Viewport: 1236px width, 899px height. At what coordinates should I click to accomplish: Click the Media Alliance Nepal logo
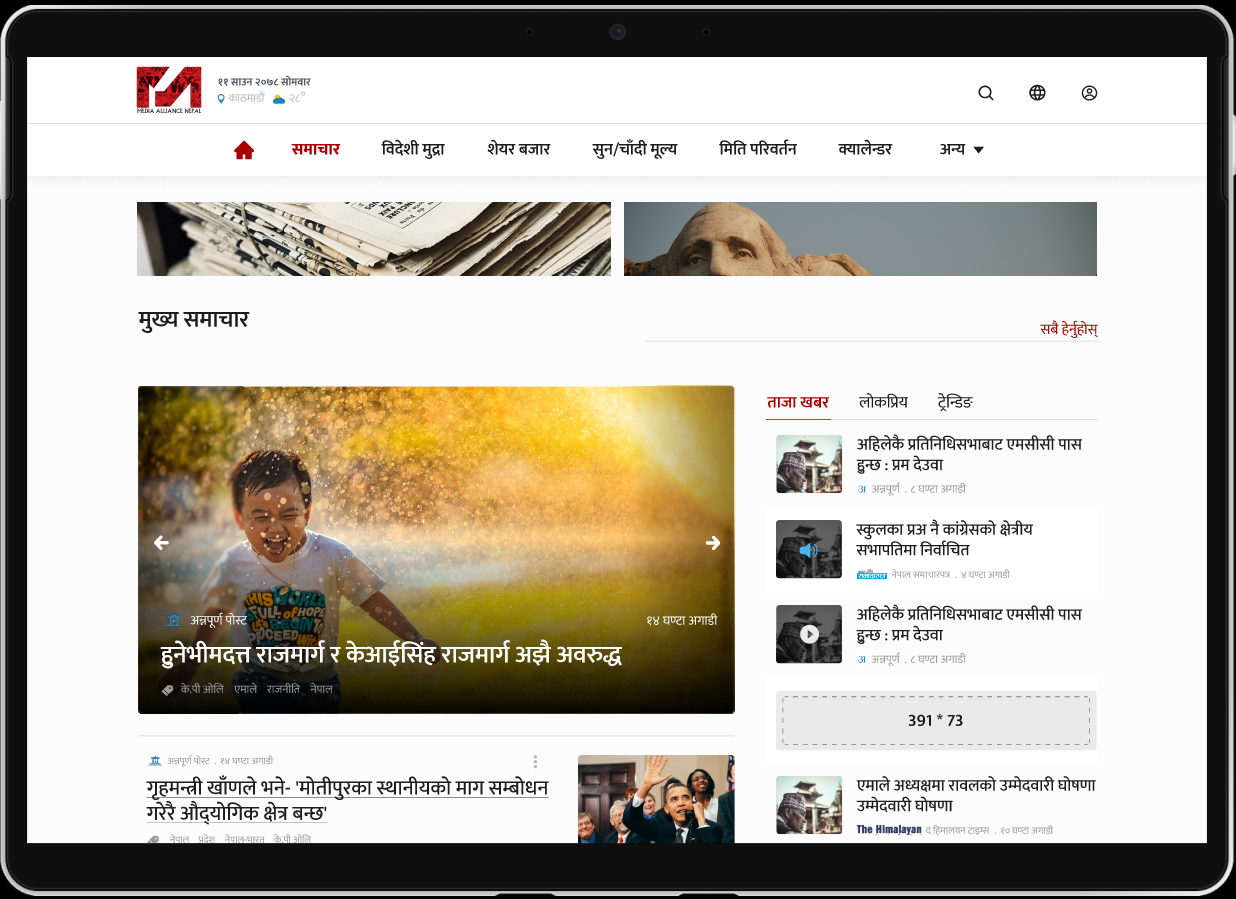click(169, 90)
